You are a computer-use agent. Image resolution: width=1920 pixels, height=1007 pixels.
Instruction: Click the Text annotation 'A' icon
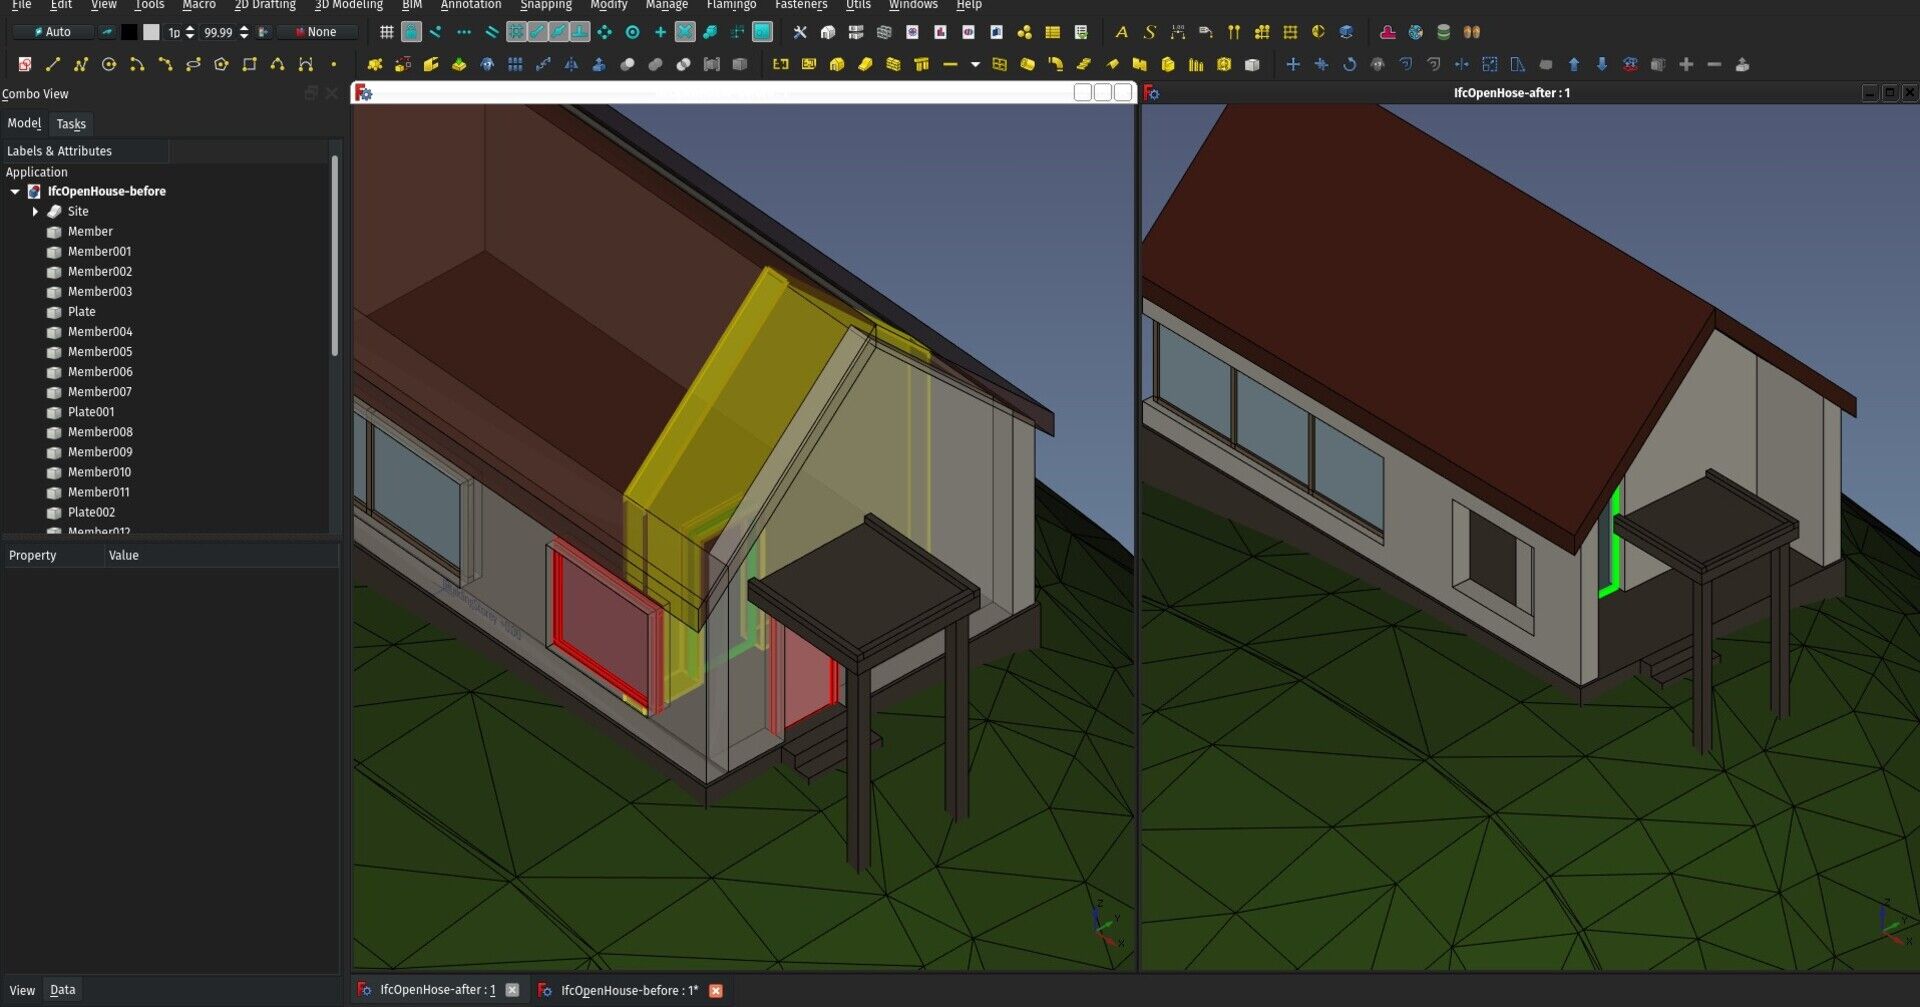pyautogui.click(x=1121, y=32)
